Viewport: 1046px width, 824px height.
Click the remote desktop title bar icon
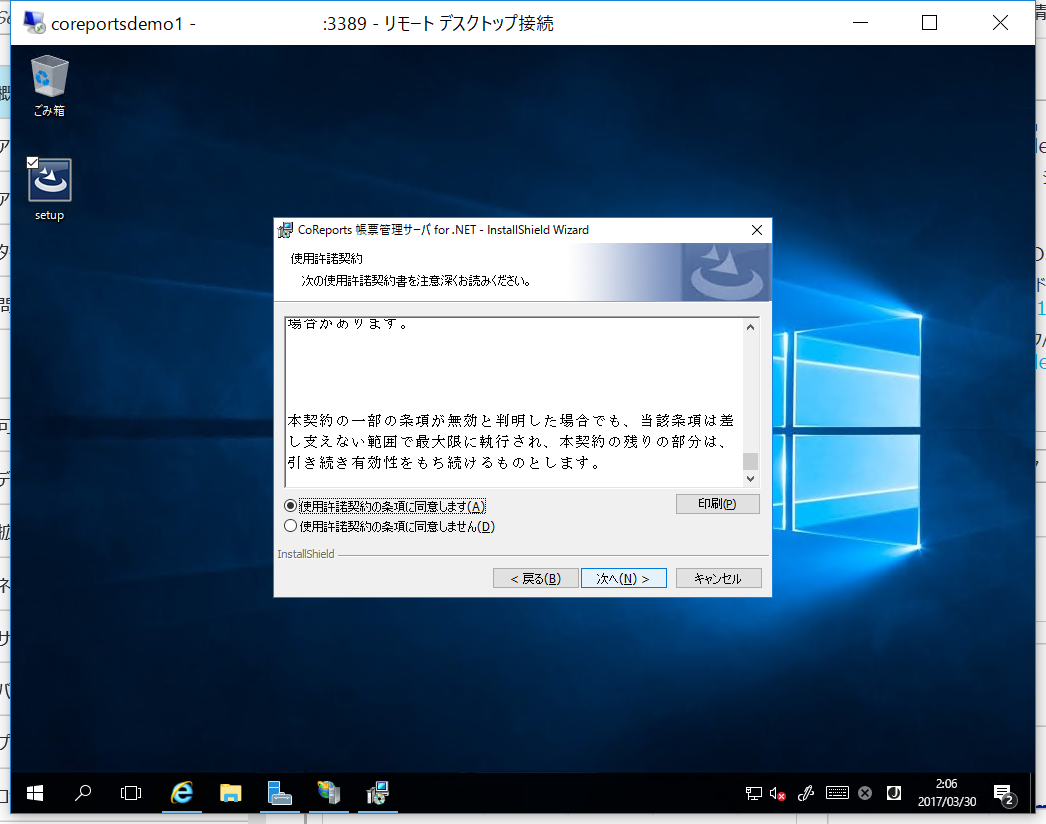[x=34, y=23]
